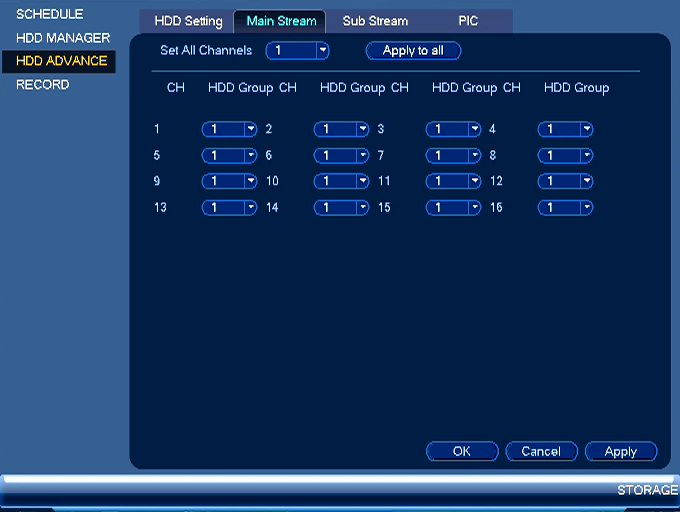Open HDD Group dropdown for channel 6
680x512 pixels.
(x=341, y=156)
